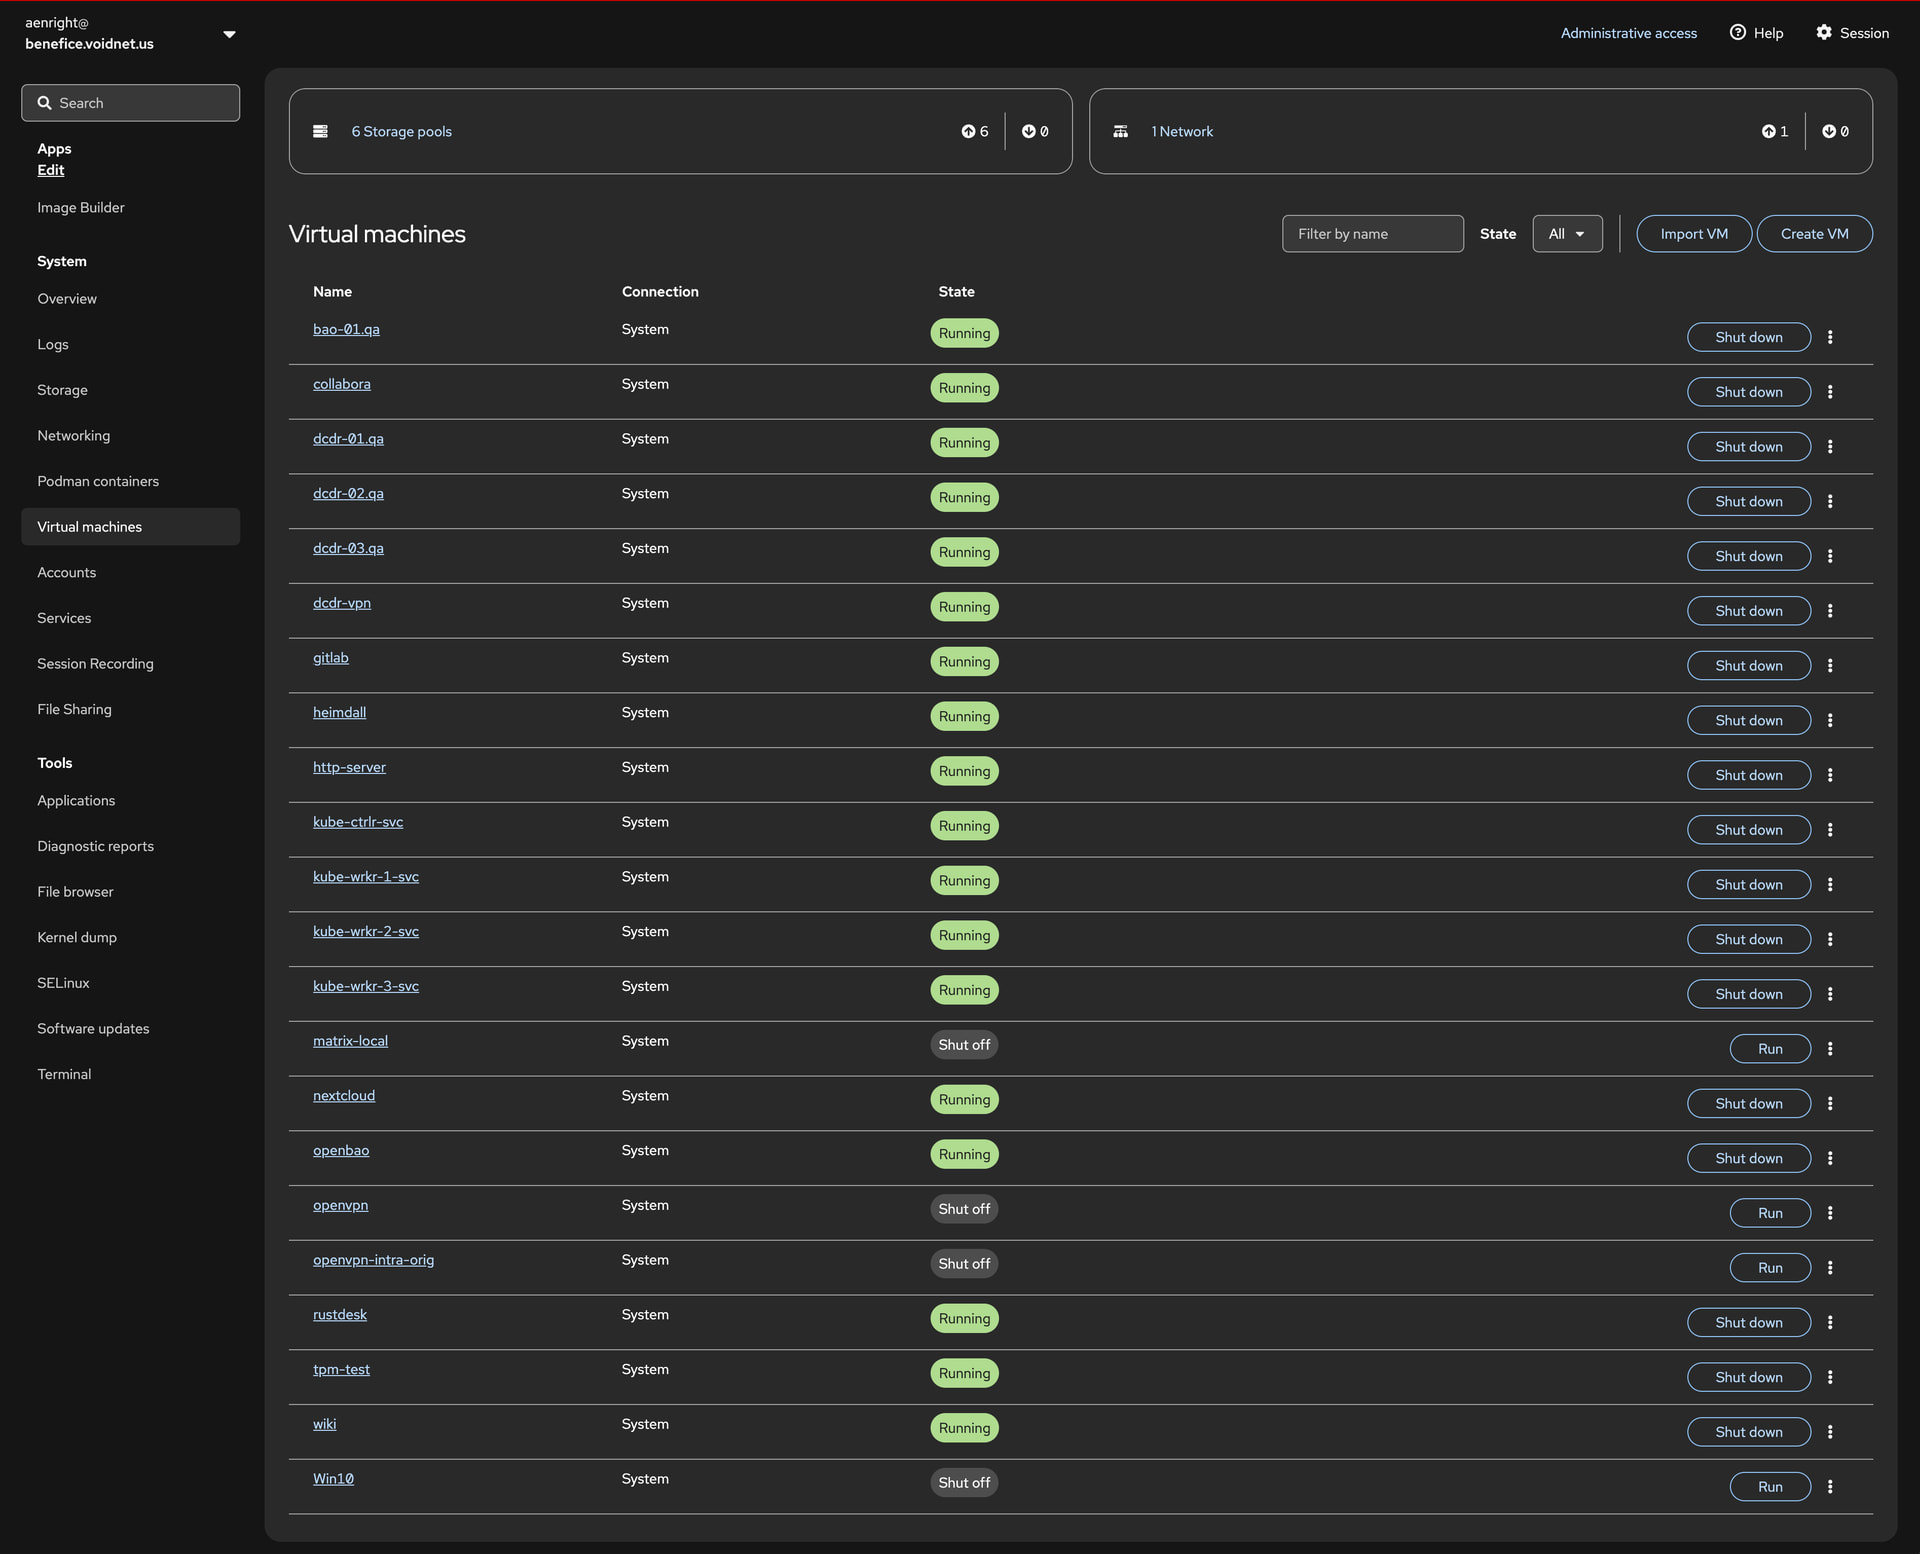
Task: Open kebab menu for bao-01.qa VM
Action: tap(1830, 337)
